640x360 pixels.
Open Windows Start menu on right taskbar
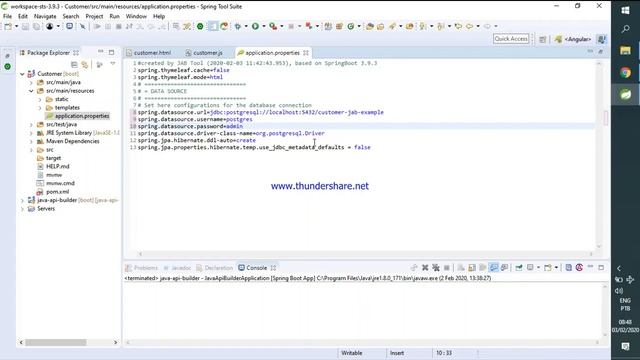coord(625,10)
